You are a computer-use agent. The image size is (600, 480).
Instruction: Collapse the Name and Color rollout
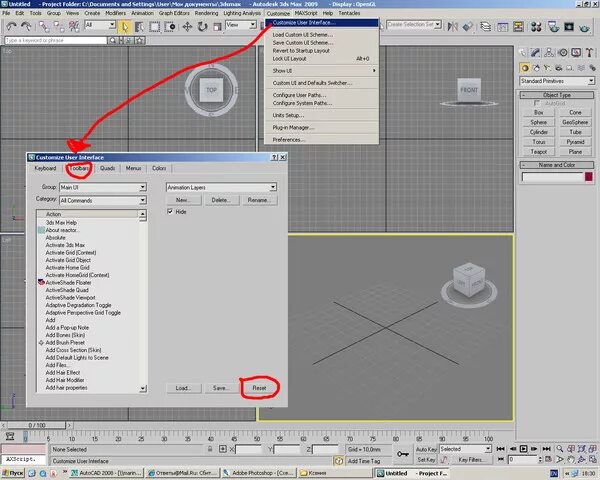point(557,165)
